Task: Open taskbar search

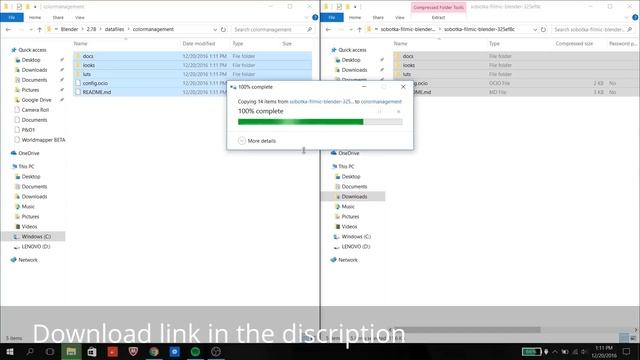Action: (30, 351)
